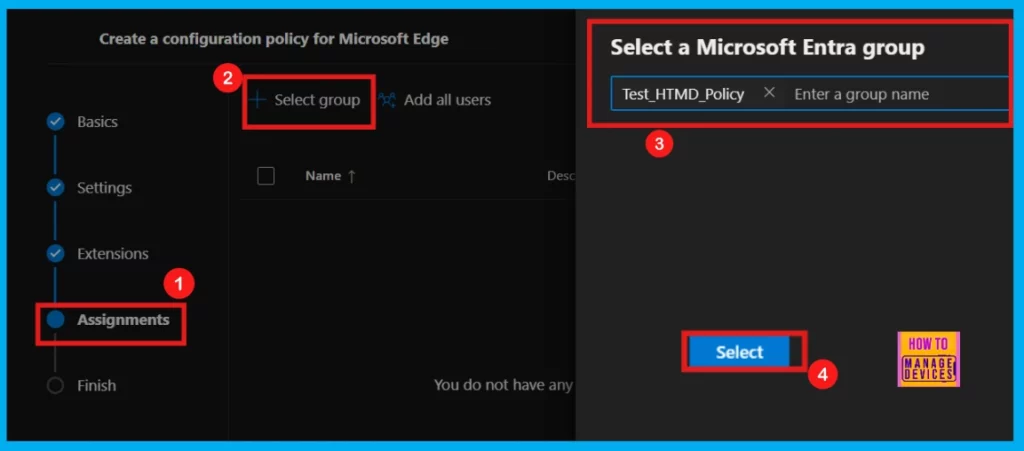Image resolution: width=1024 pixels, height=451 pixels.
Task: Jump to the Finish step
Action: tap(97, 386)
